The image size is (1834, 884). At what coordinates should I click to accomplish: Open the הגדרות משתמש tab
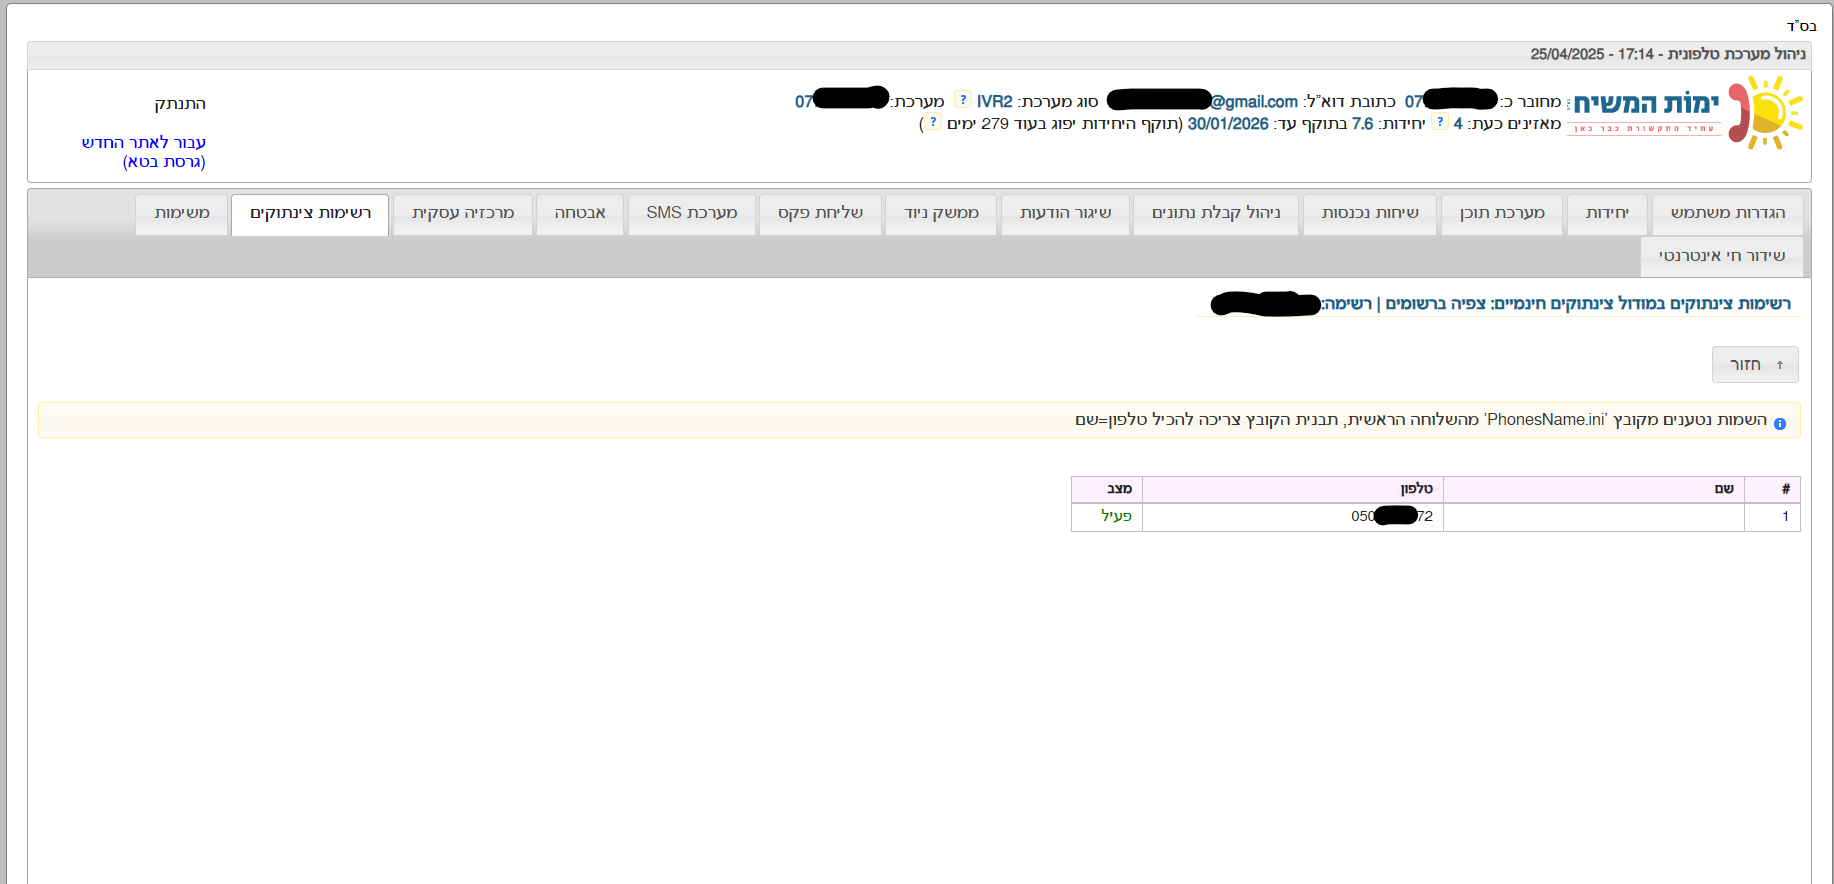1727,213
